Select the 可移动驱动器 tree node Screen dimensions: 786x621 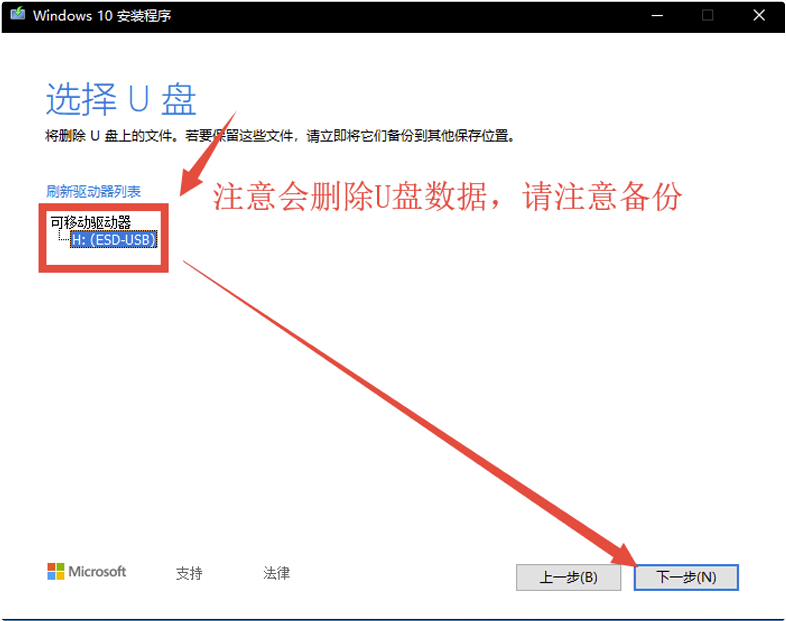coord(91,222)
